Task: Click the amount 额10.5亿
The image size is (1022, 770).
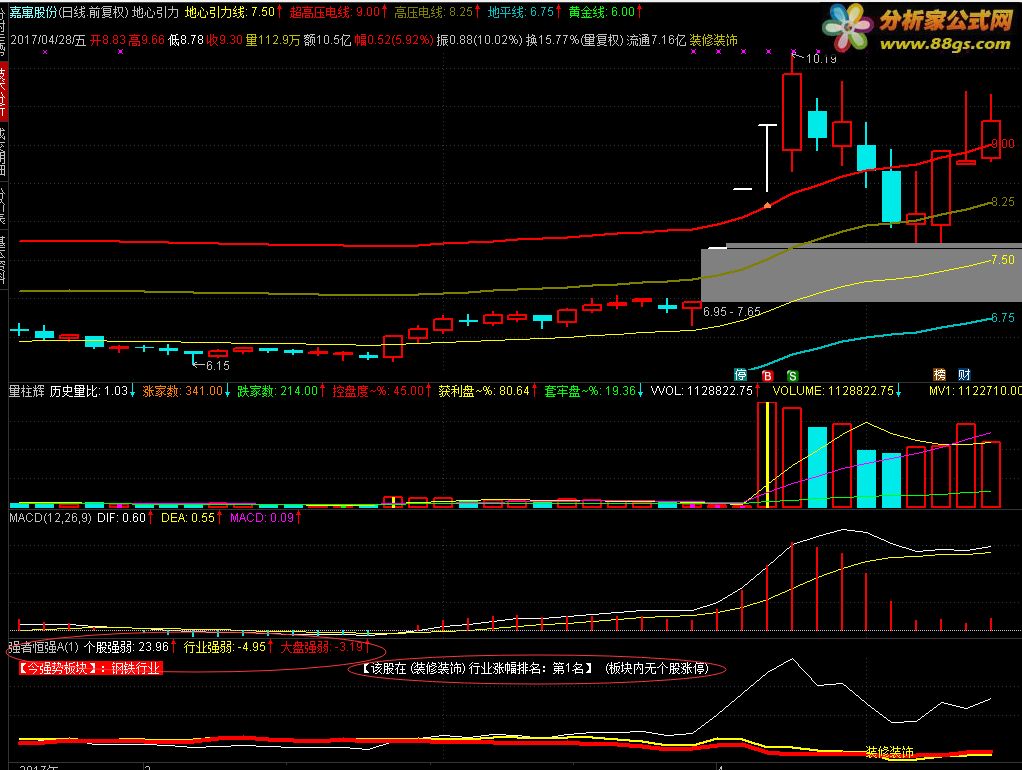Action: point(327,40)
